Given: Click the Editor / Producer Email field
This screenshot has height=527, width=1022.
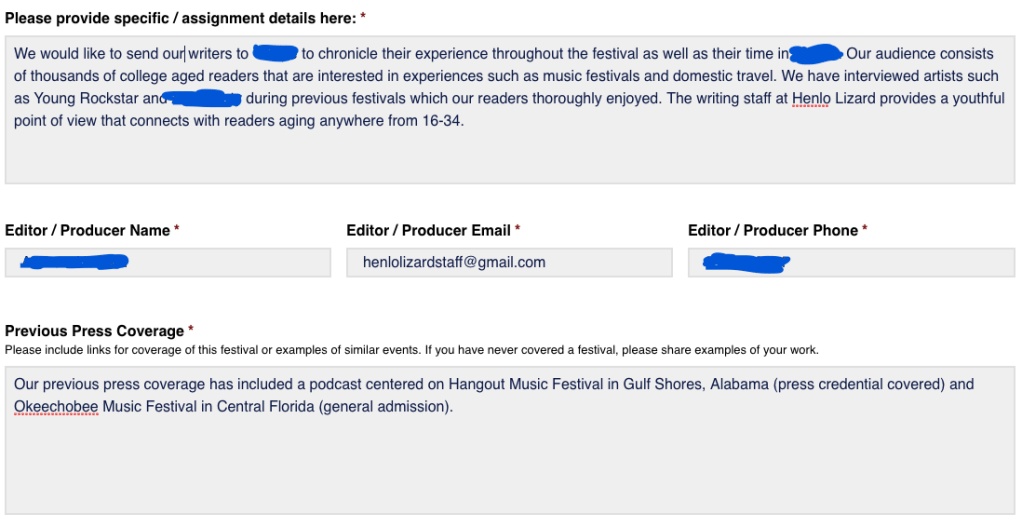Looking at the screenshot, I should pyautogui.click(x=509, y=263).
